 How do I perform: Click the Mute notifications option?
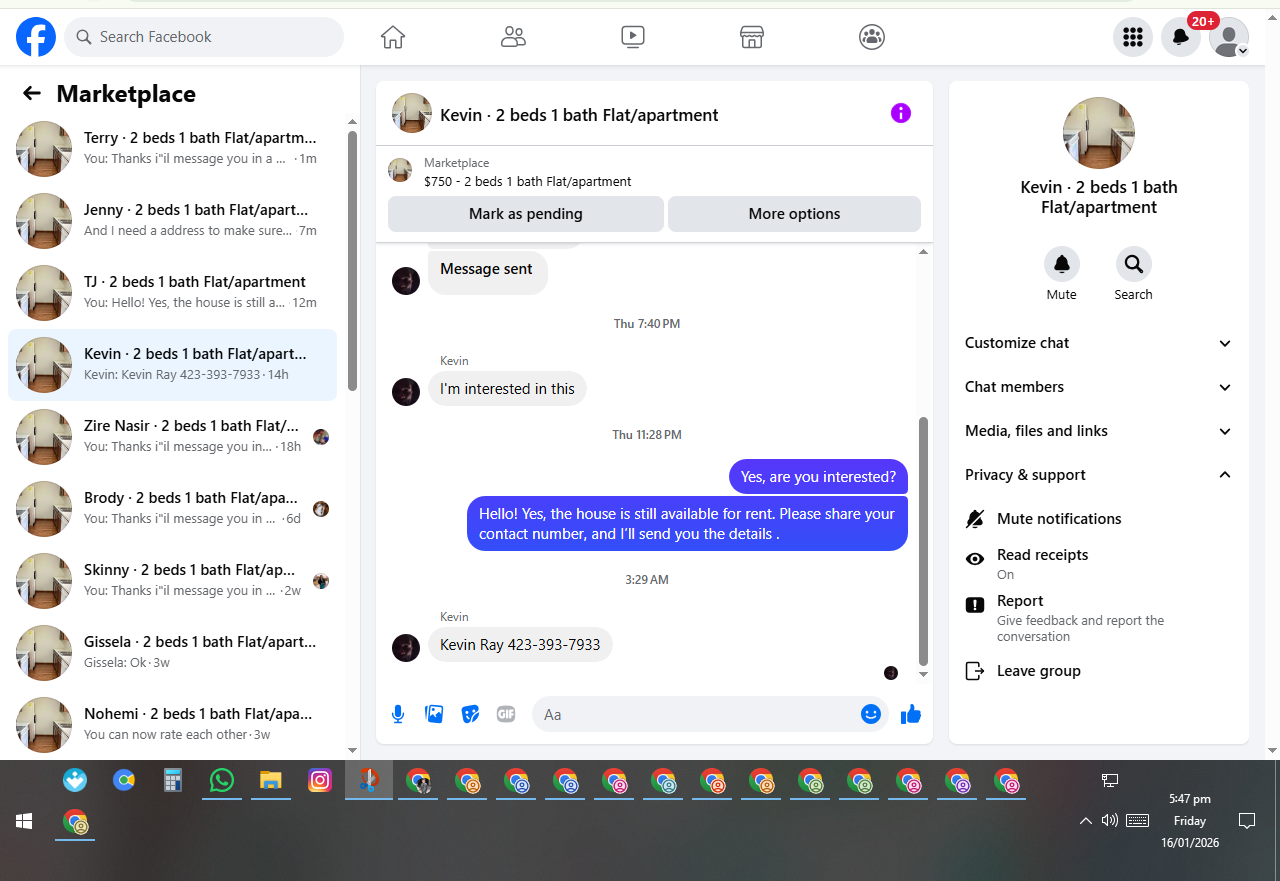(x=1099, y=519)
